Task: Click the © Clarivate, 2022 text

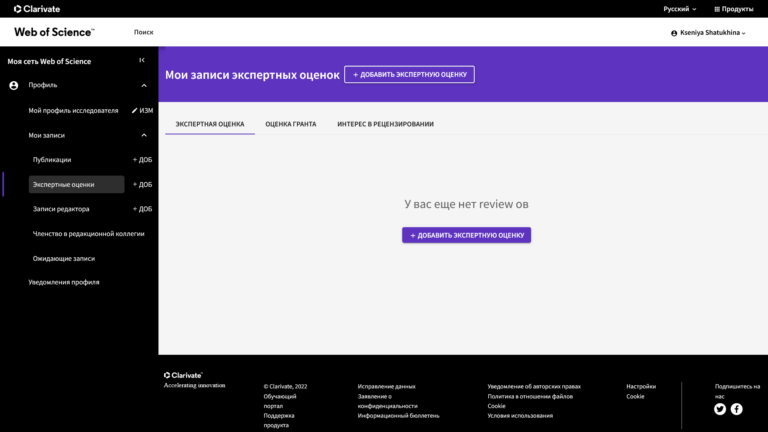Action: pyautogui.click(x=286, y=386)
